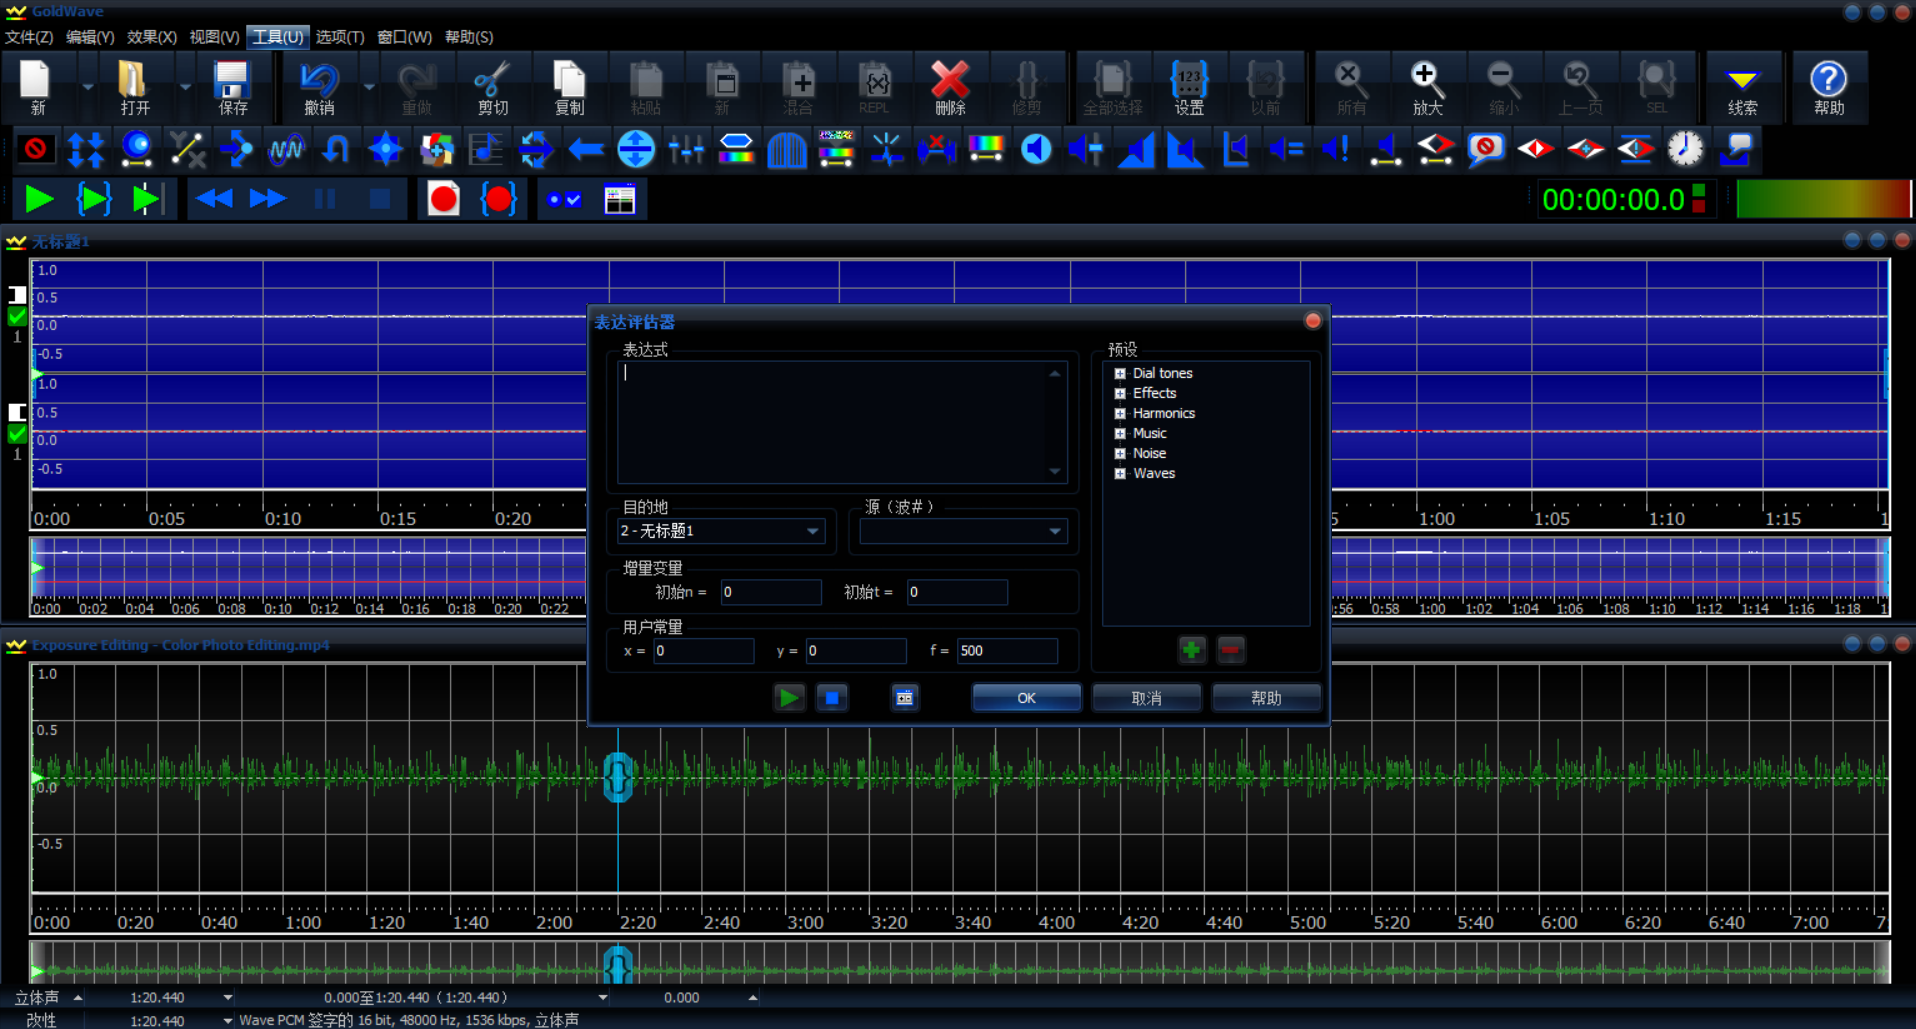Open the Options (选项) menu
The width and height of the screenshot is (1916, 1029).
339,37
